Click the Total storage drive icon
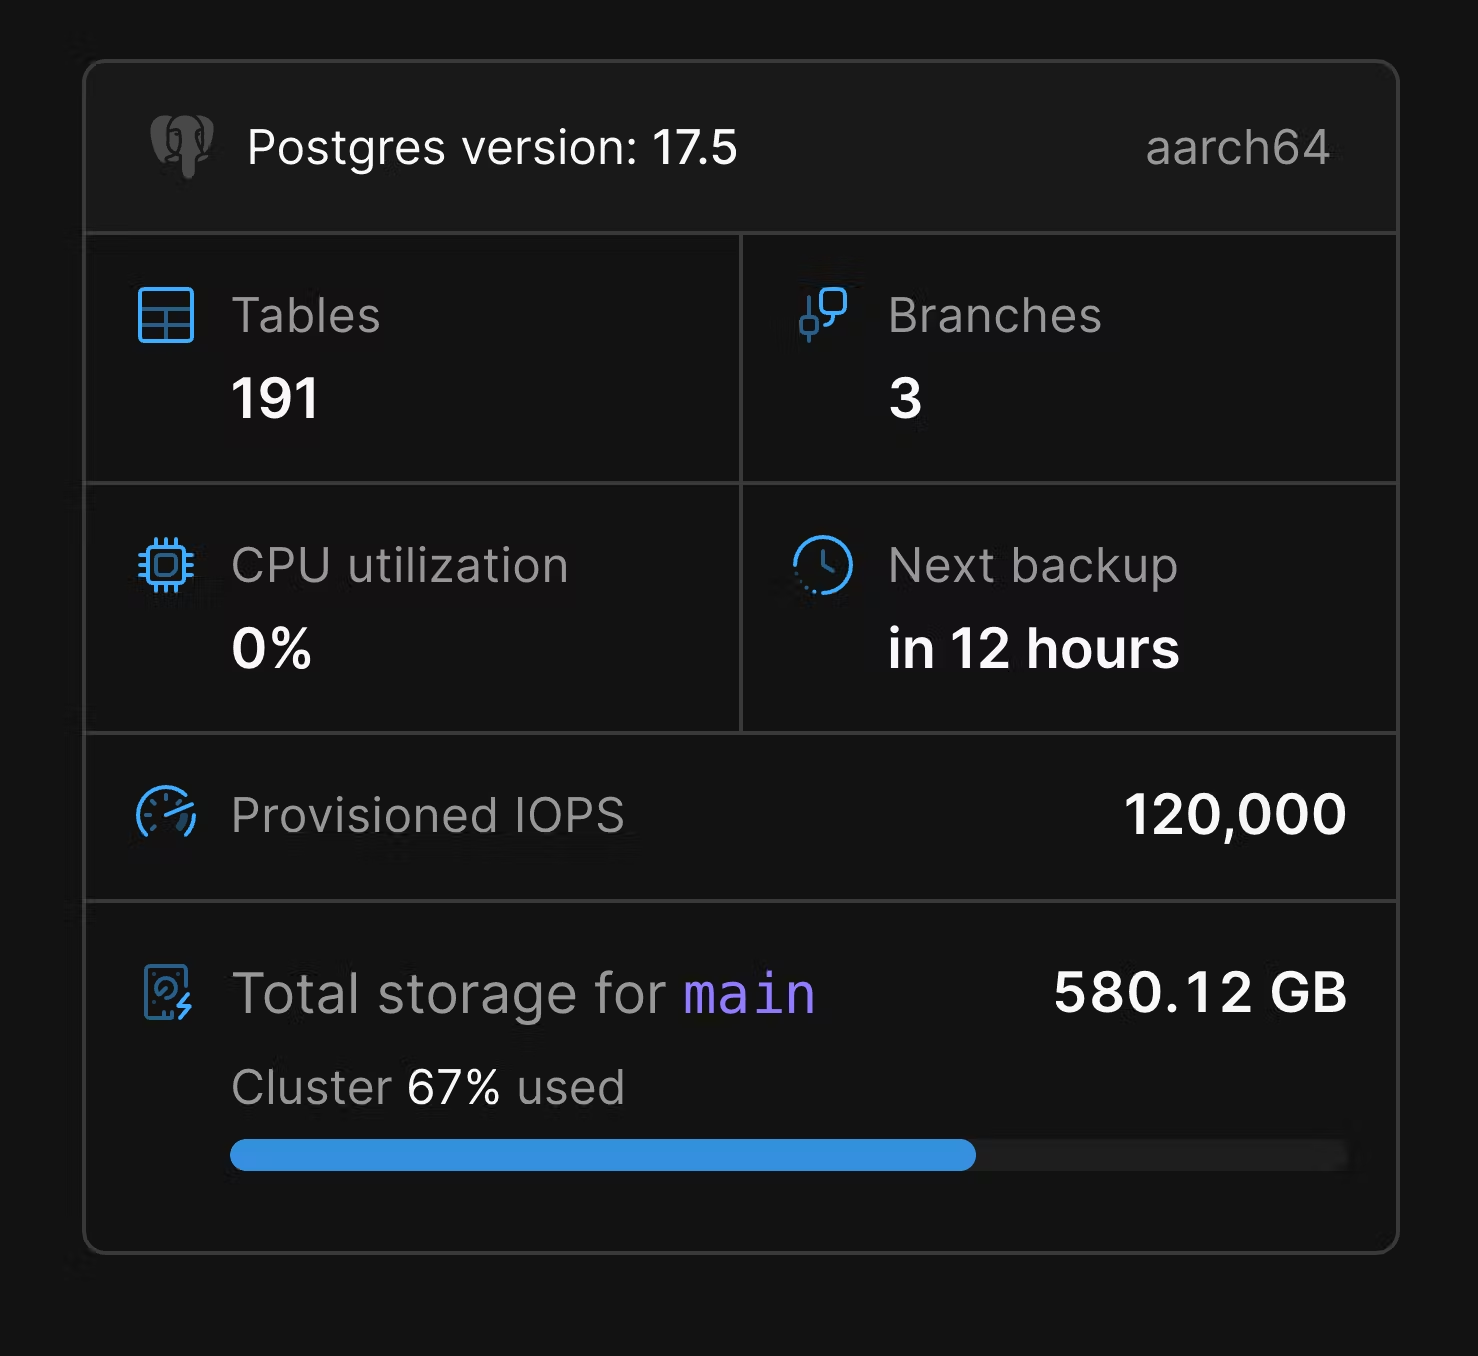The width and height of the screenshot is (1478, 1356). pos(166,993)
